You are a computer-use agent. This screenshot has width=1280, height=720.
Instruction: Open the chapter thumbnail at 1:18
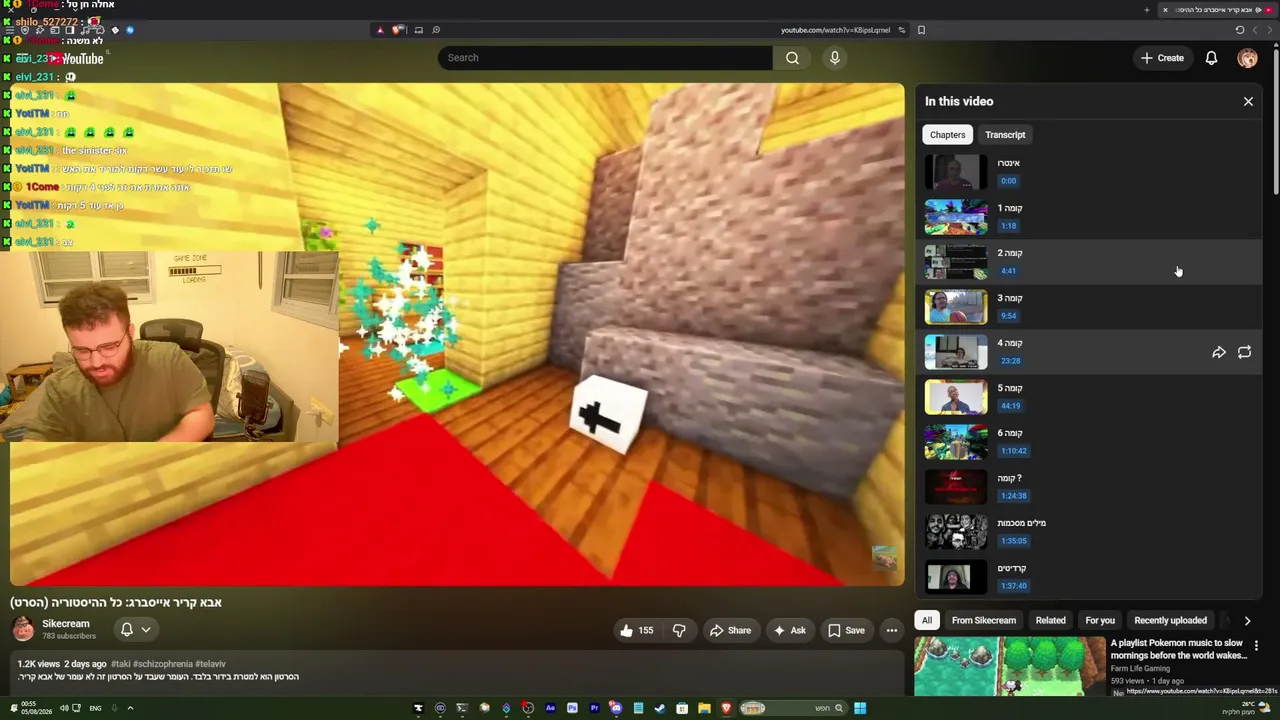[x=956, y=217]
